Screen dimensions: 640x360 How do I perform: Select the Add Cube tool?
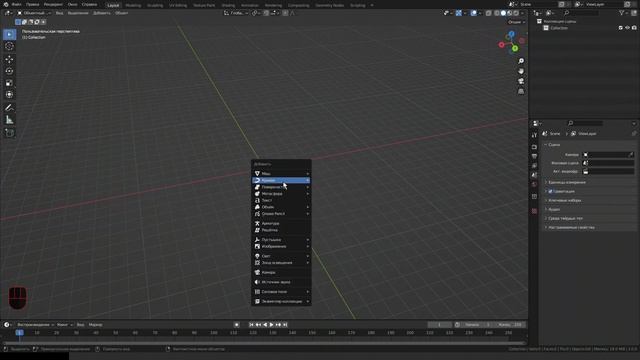tap(9, 133)
